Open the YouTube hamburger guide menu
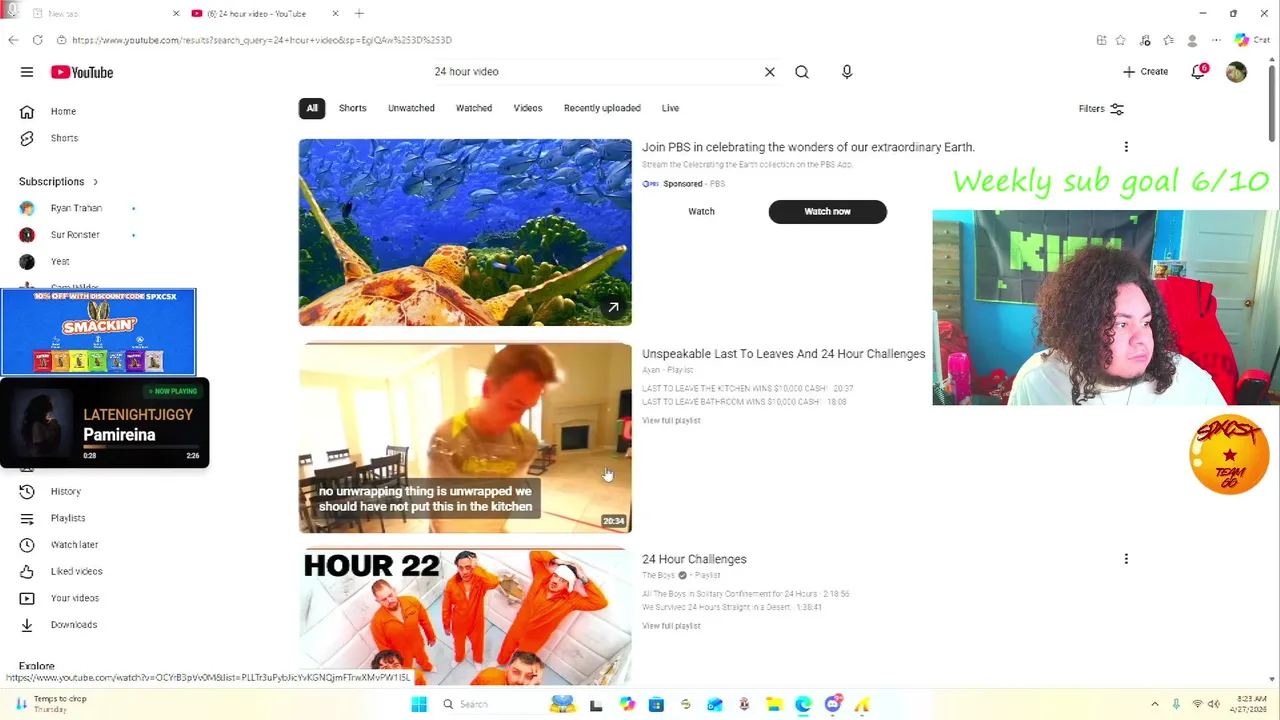Viewport: 1280px width, 720px height. pos(27,72)
